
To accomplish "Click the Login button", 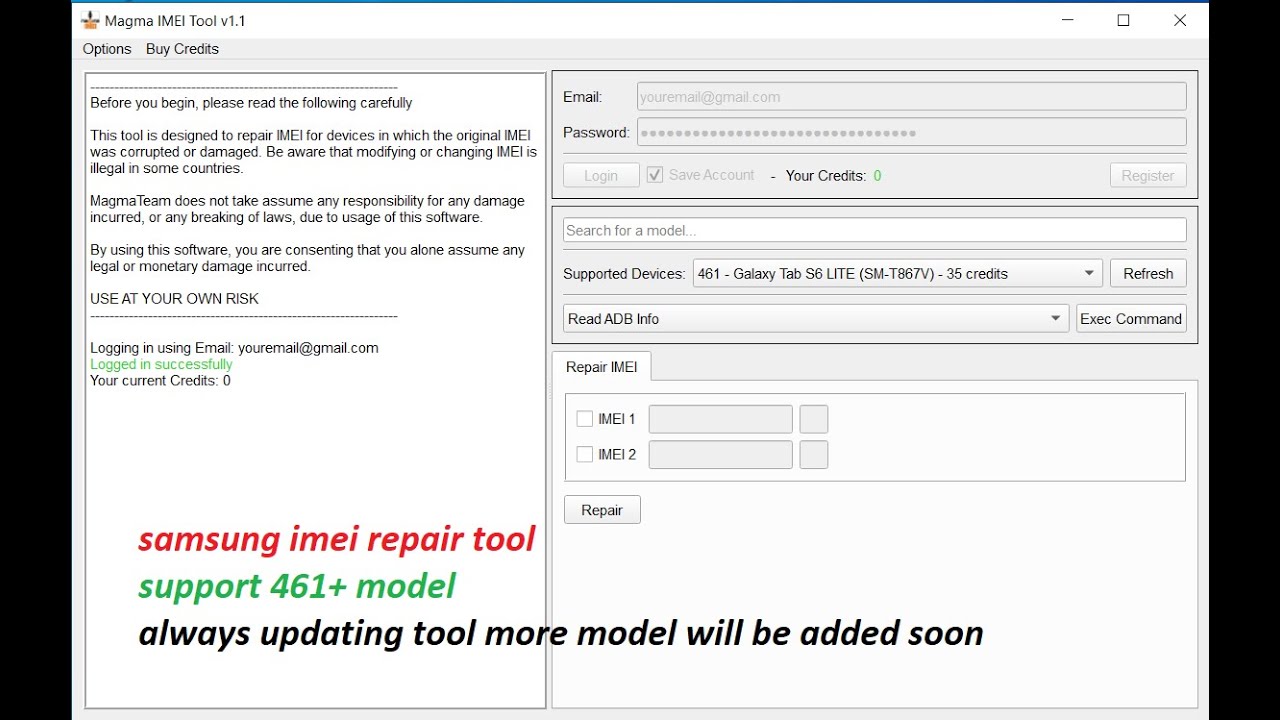I will point(601,175).
